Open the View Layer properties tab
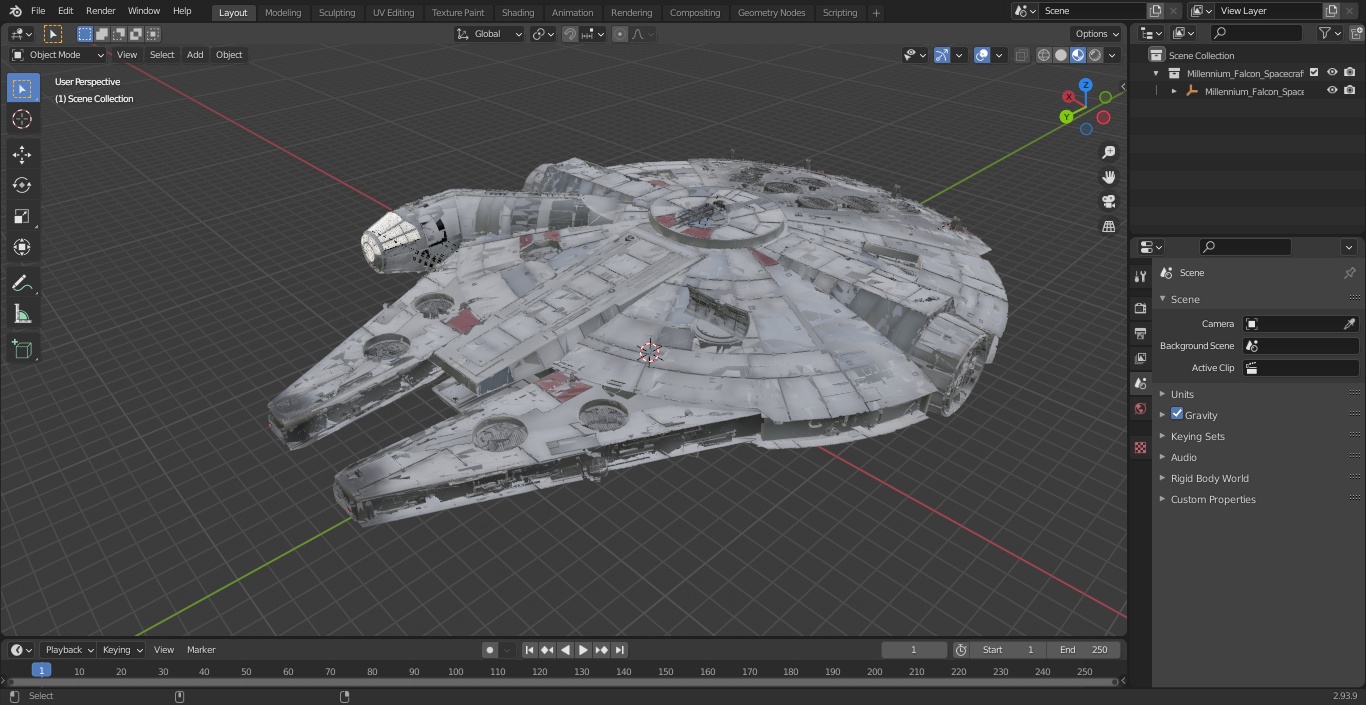Viewport: 1366px width, 705px height. 1140,358
